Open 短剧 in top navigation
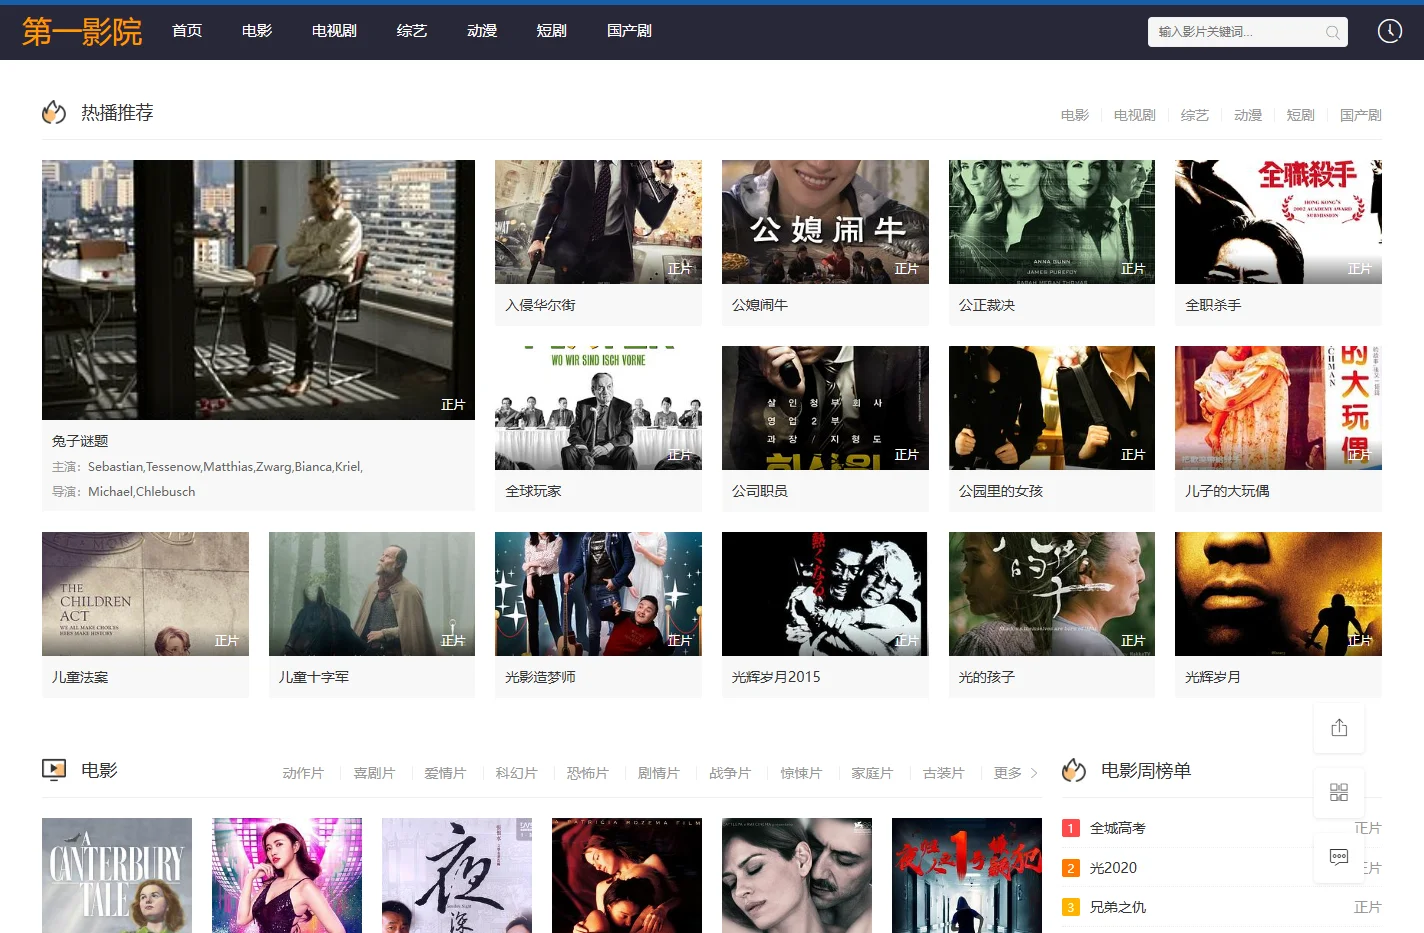The image size is (1424, 933). 552,31
